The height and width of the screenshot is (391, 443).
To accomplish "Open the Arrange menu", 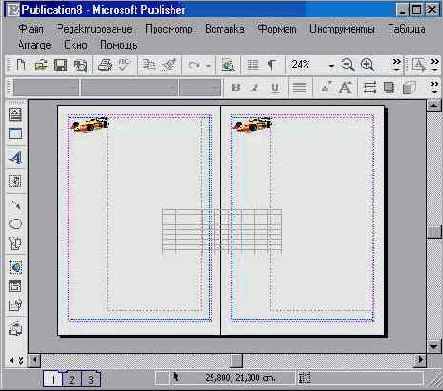I will [35, 45].
